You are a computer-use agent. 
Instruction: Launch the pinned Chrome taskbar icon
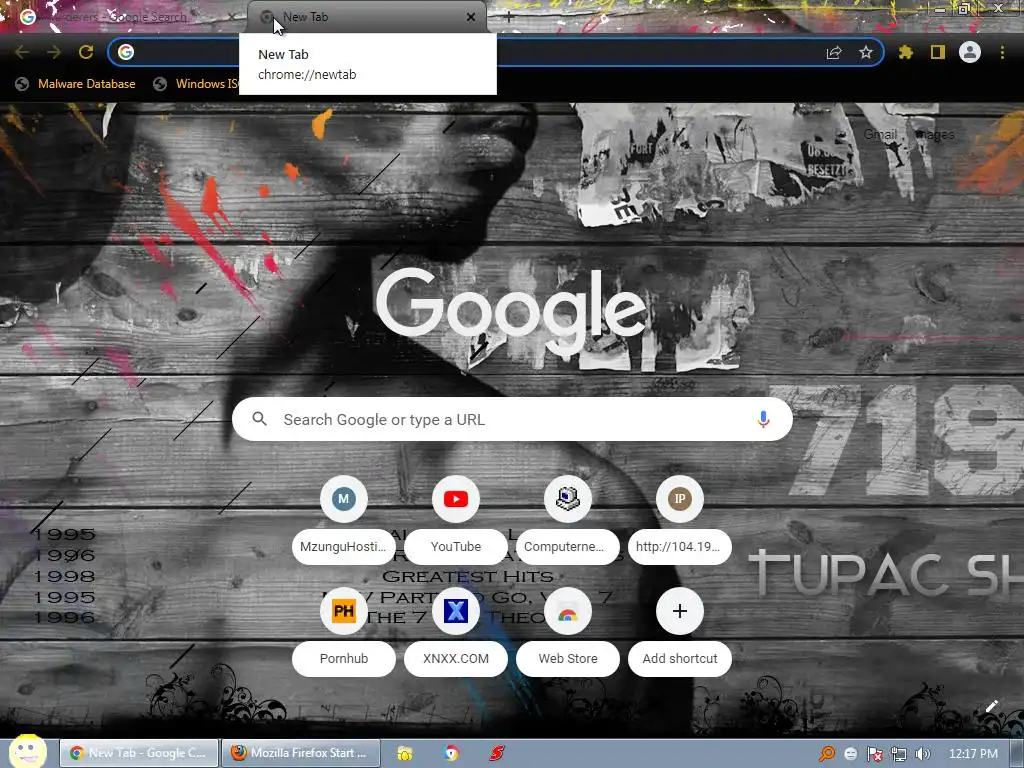pyautogui.click(x=451, y=754)
